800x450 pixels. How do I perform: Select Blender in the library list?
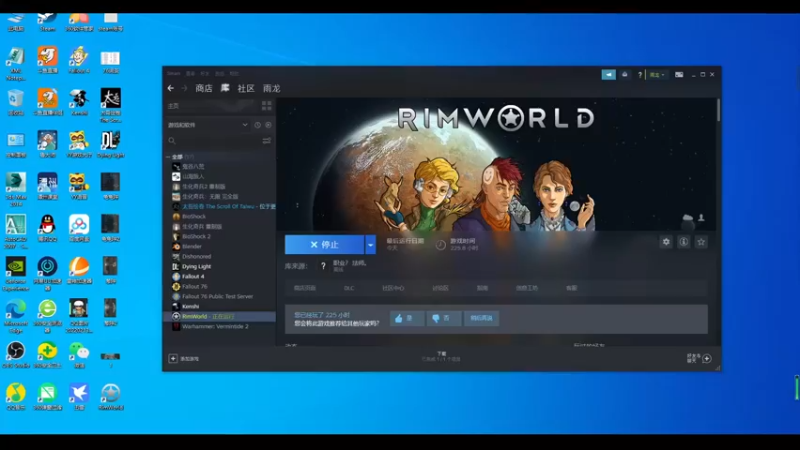pos(192,246)
